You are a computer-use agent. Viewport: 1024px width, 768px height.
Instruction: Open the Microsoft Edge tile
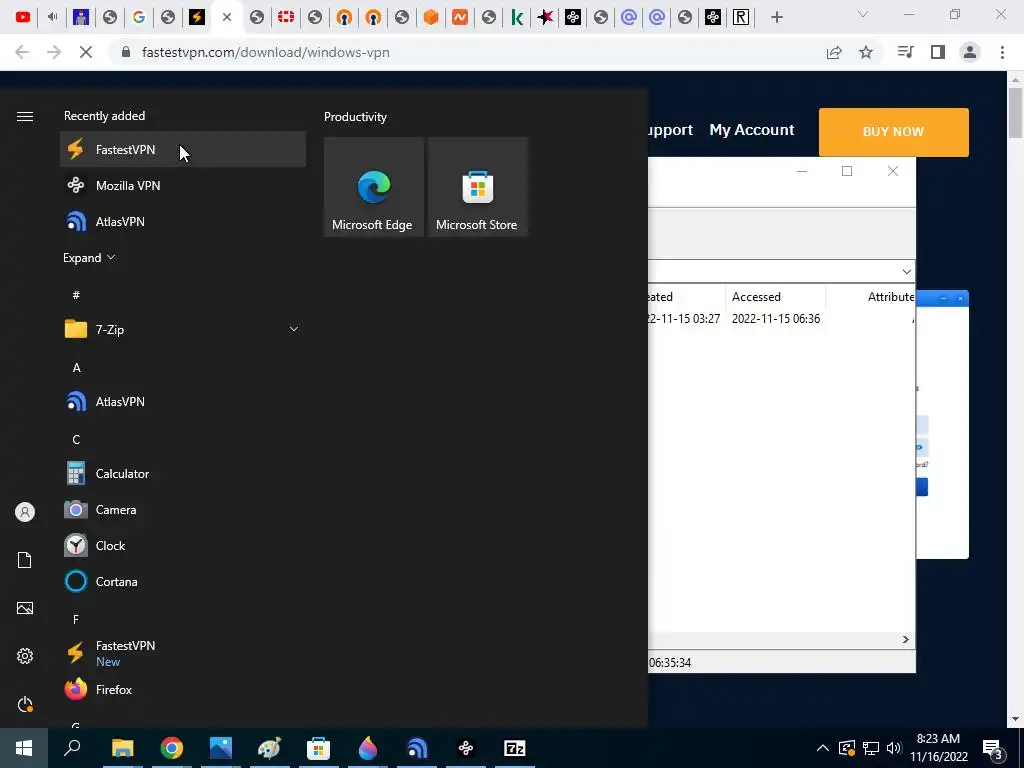click(374, 187)
